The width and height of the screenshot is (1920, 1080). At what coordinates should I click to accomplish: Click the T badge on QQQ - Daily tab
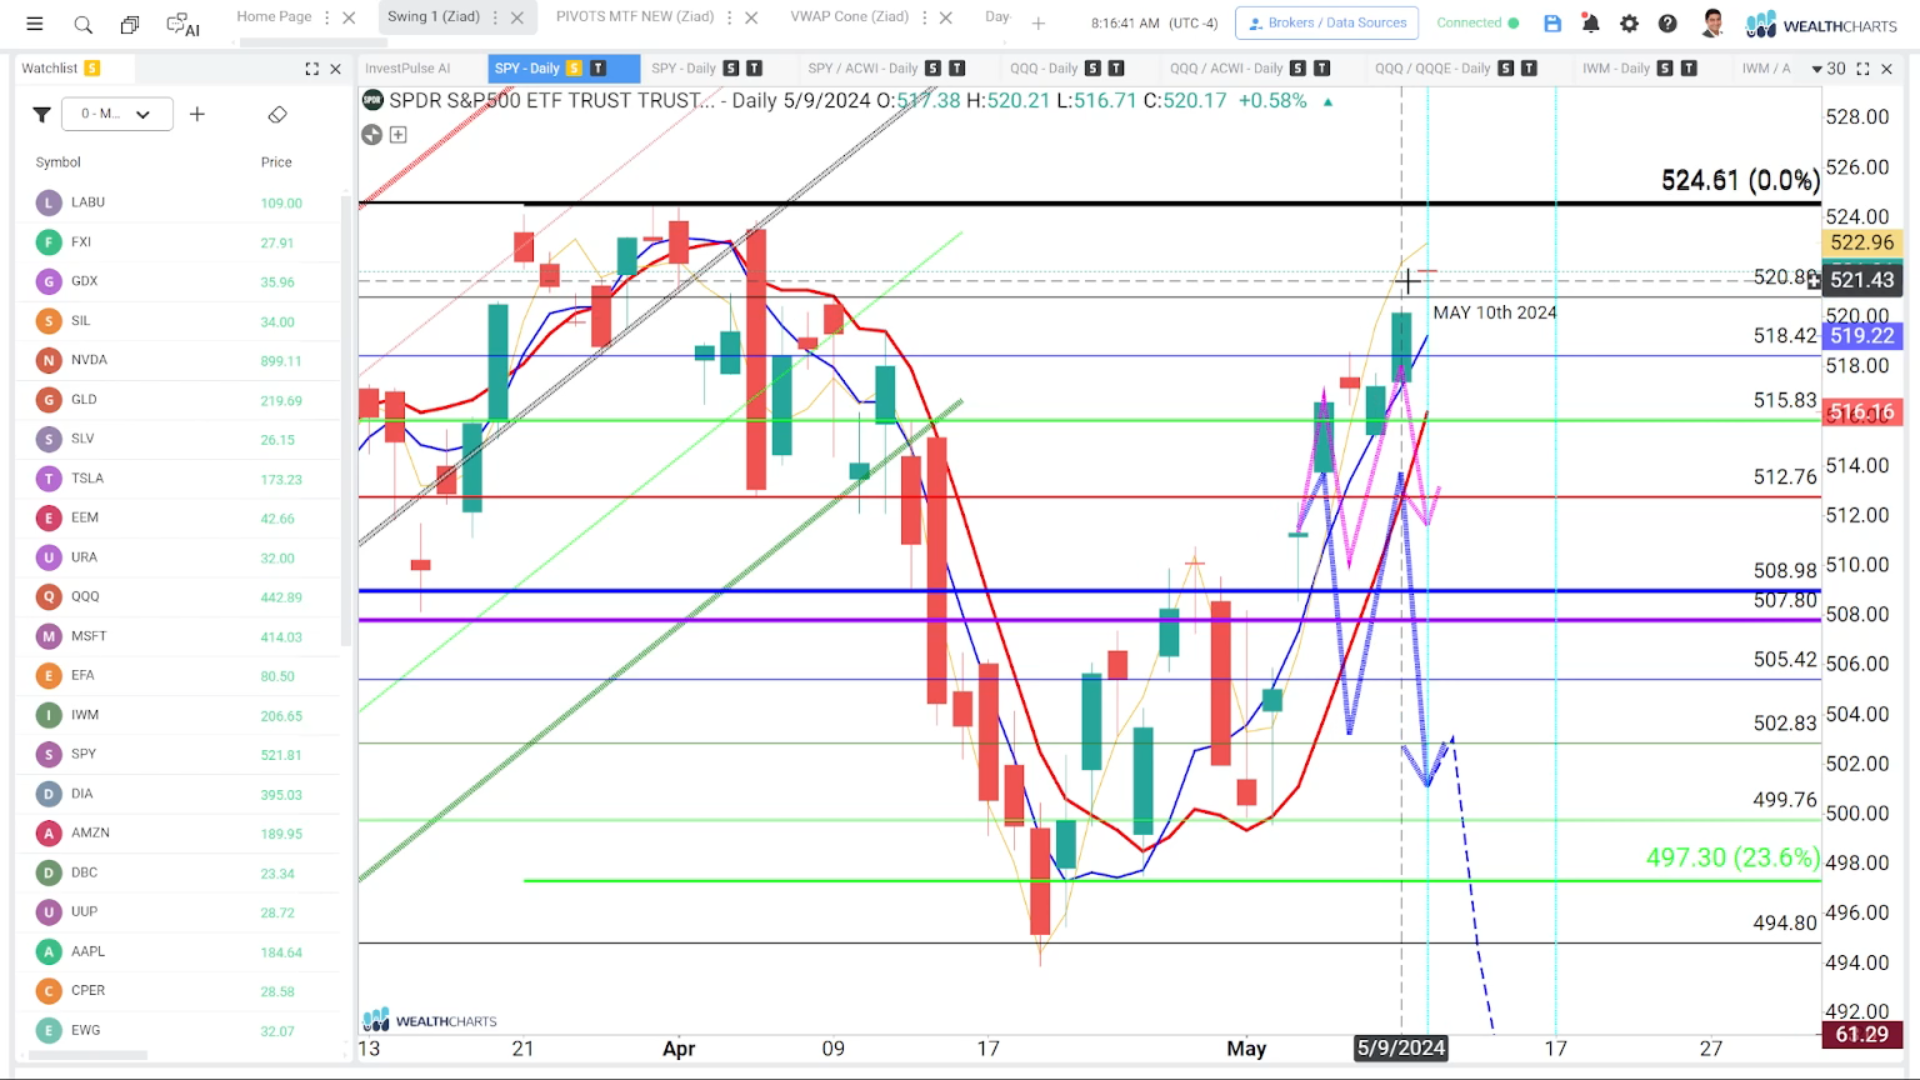1117,68
